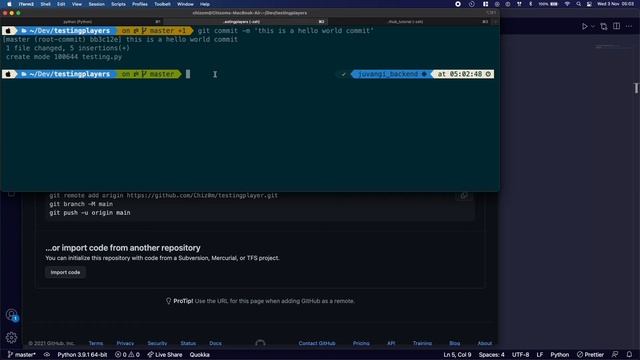Click LF end-of-line selector in status bar
Viewport: 640px width, 360px height.
point(540,355)
